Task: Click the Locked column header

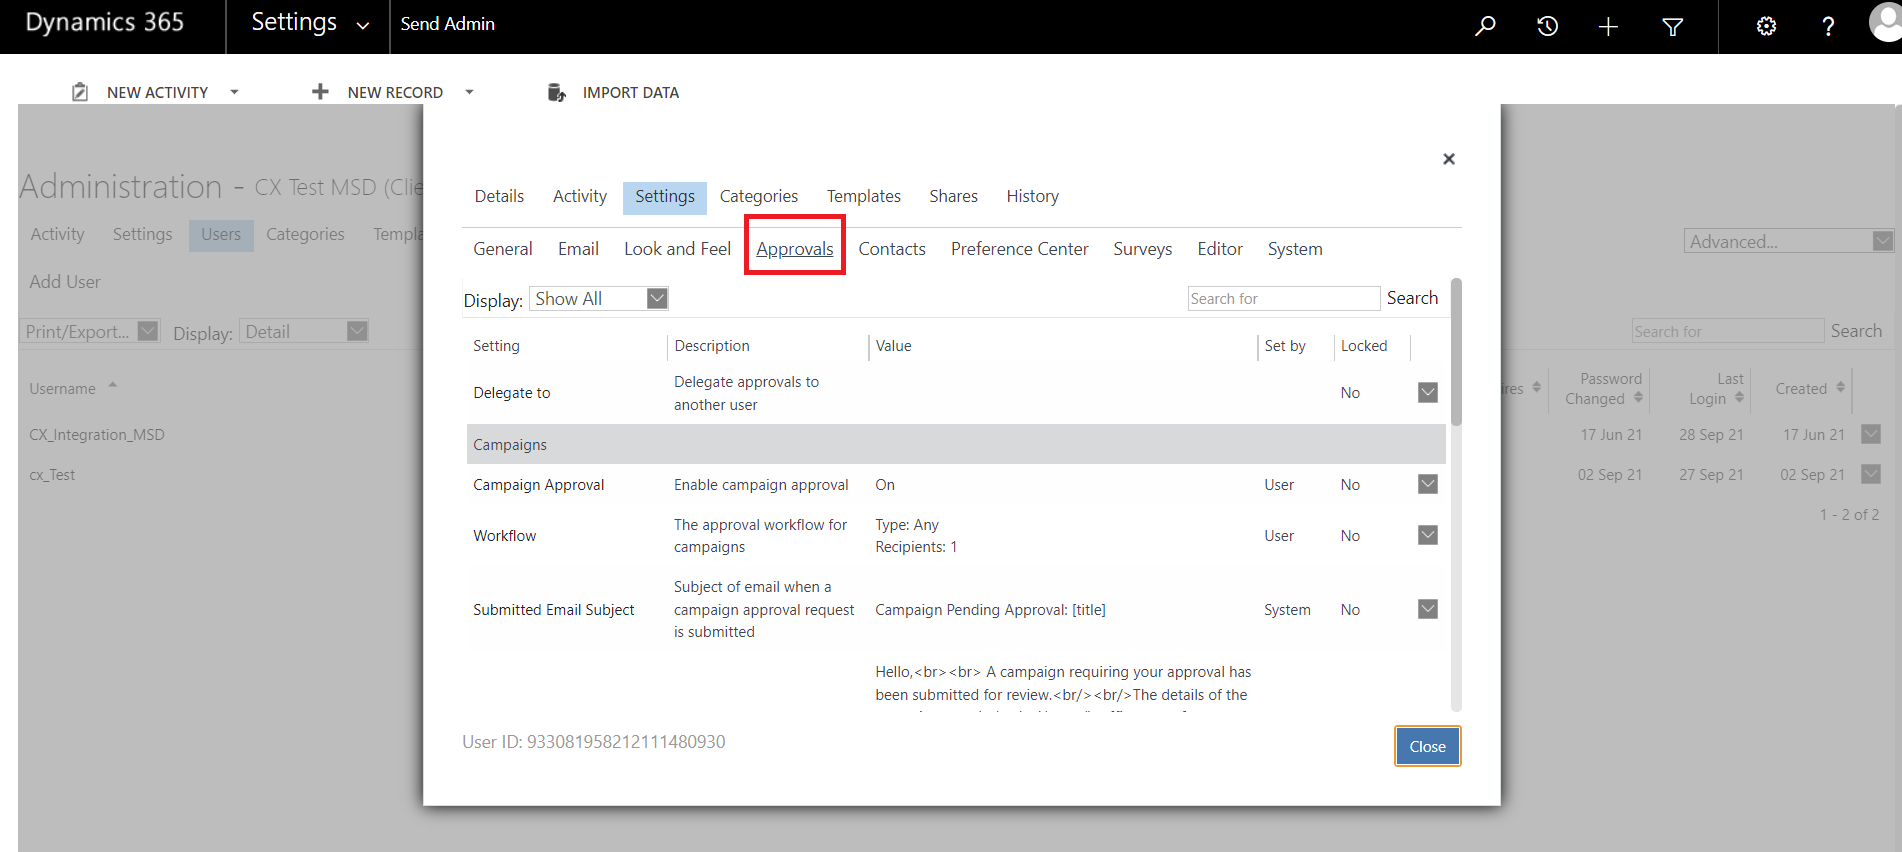Action: point(1364,346)
